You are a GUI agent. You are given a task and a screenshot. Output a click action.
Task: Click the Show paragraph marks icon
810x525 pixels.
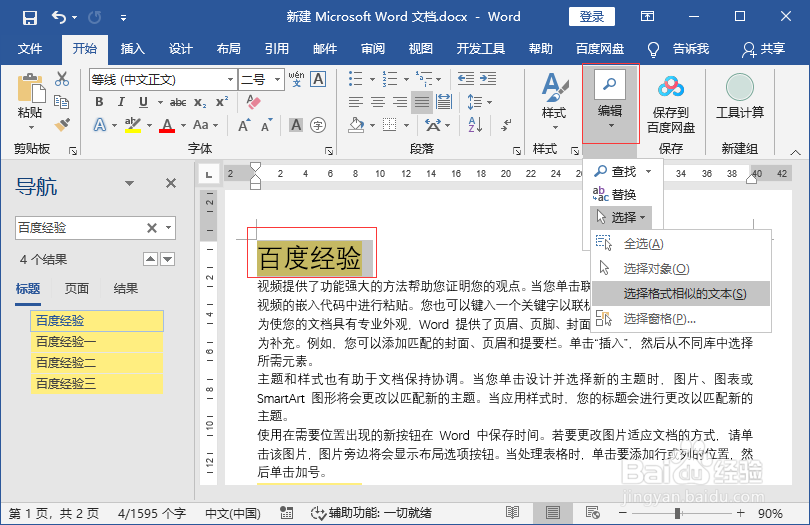pos(506,125)
